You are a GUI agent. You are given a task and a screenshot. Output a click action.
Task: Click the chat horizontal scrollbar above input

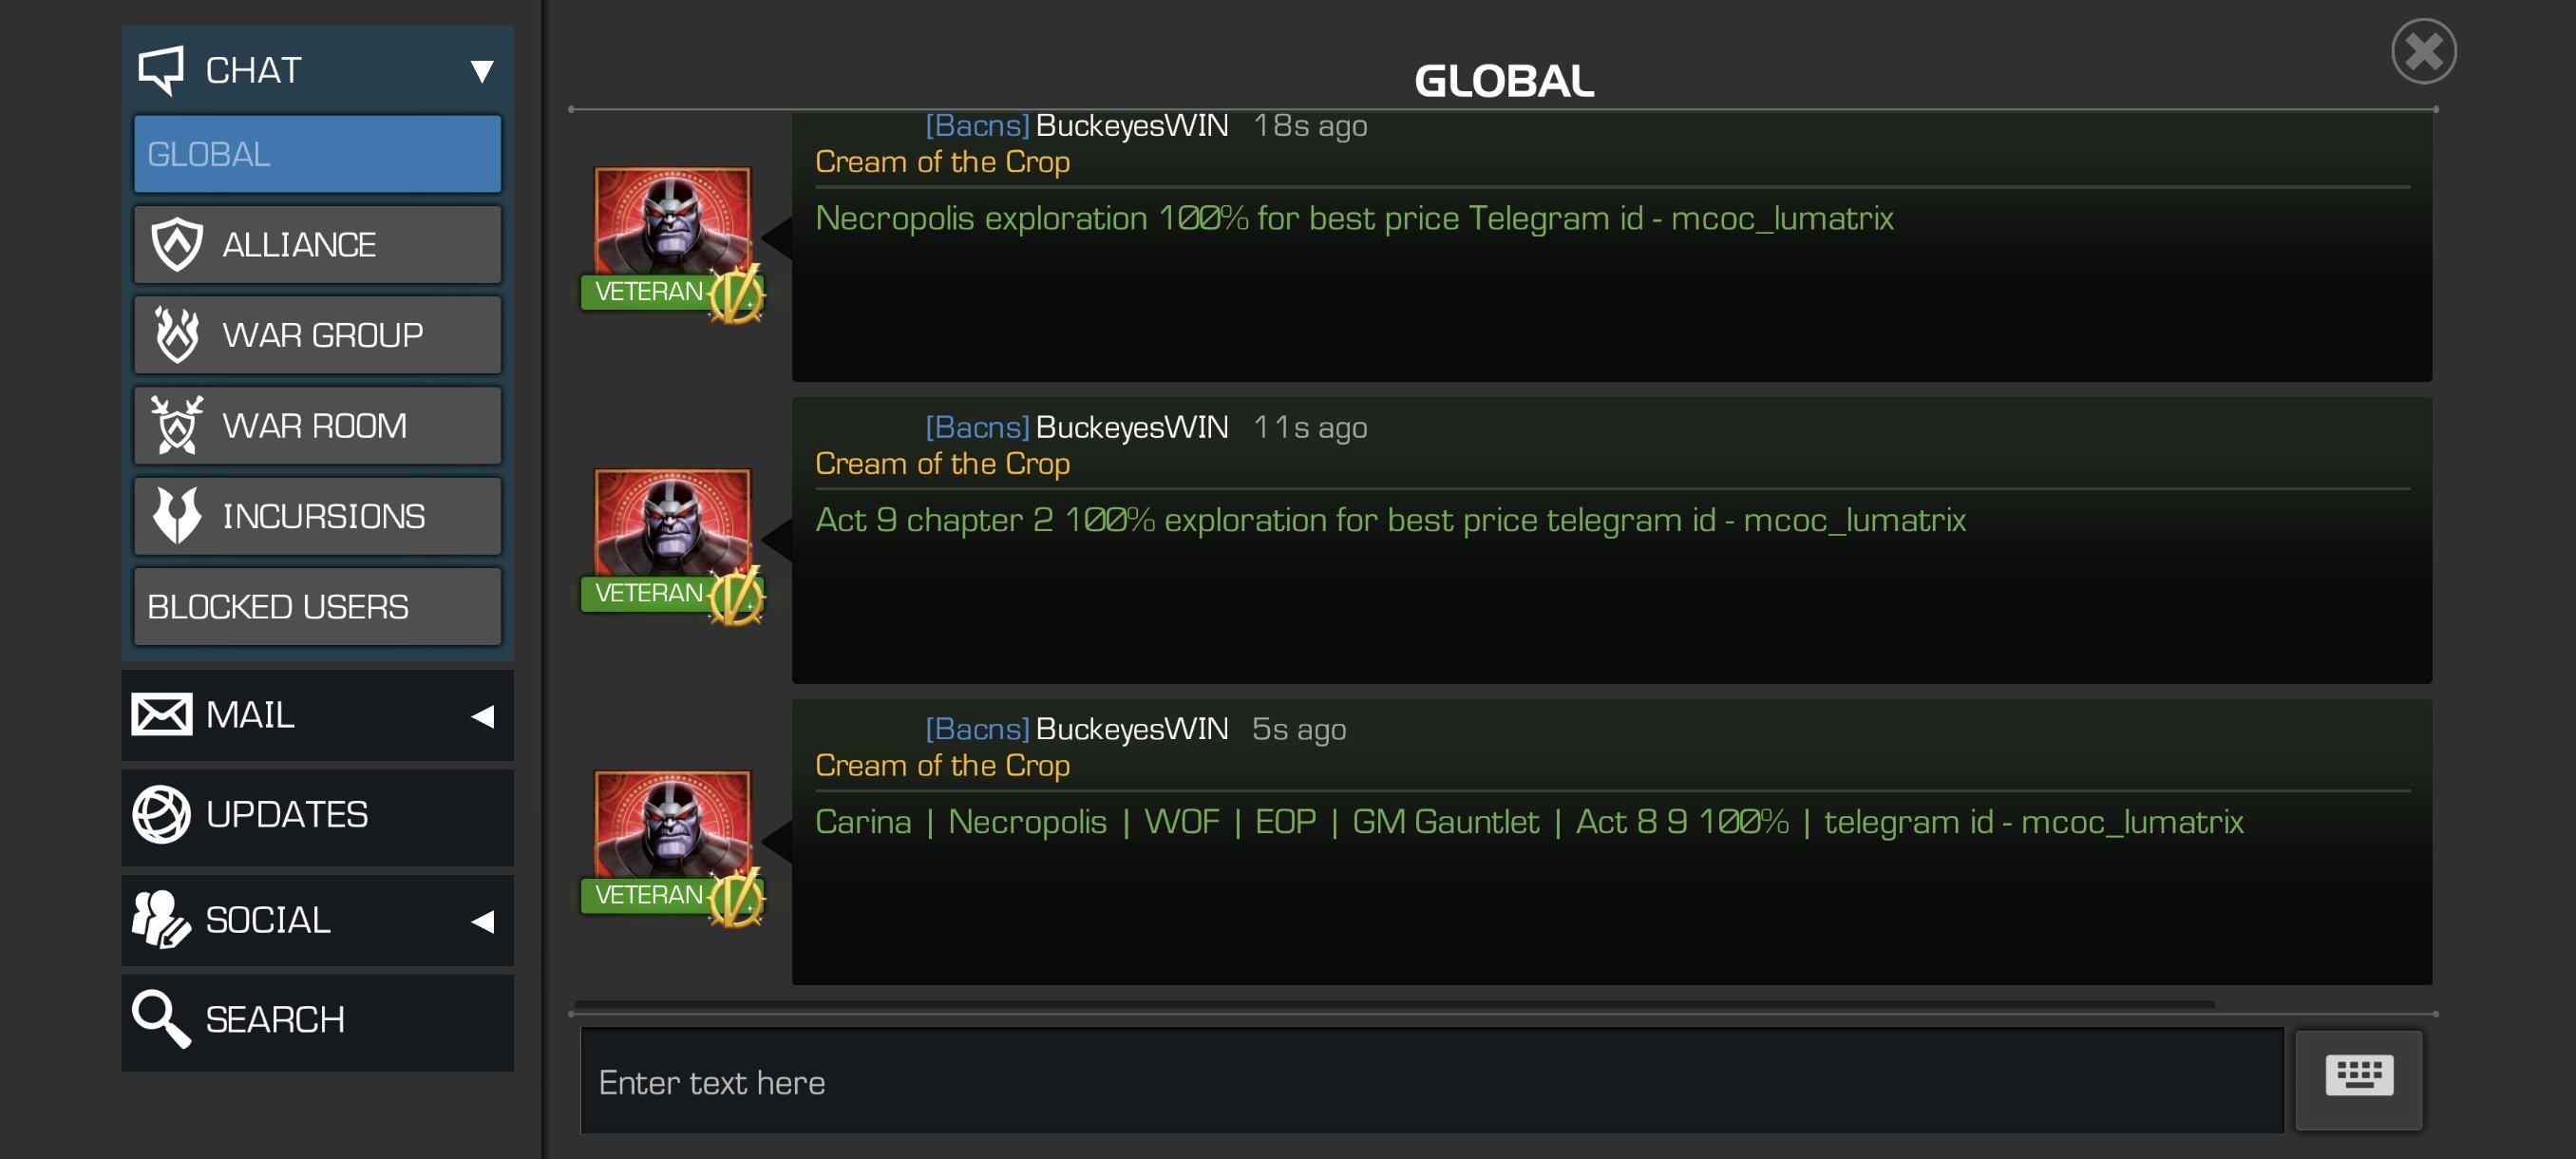(x=1394, y=1003)
